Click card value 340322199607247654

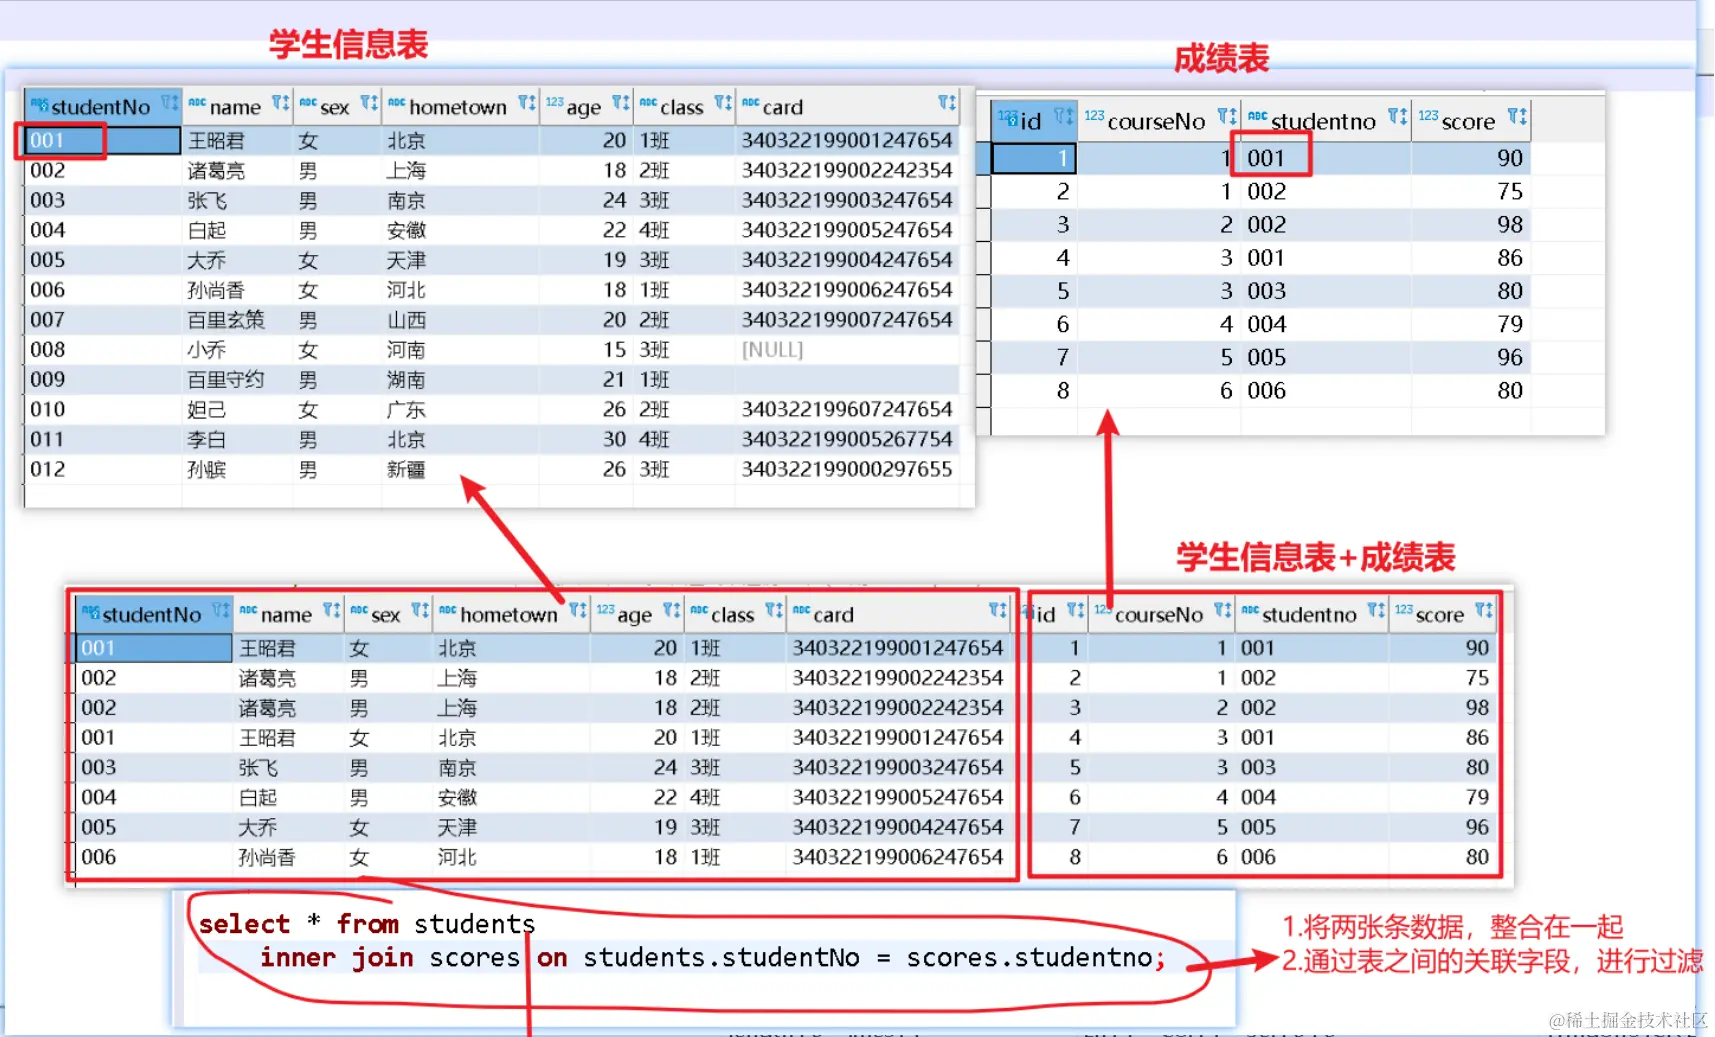click(847, 410)
